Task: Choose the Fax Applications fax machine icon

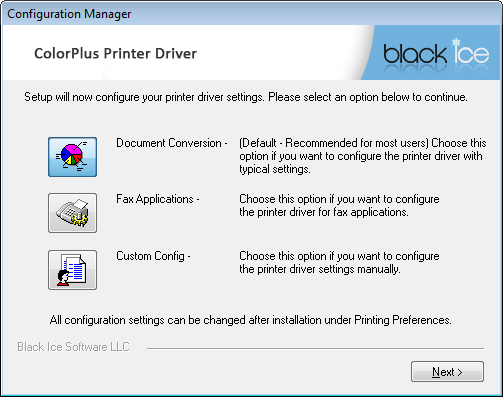Action: pyautogui.click(x=72, y=213)
